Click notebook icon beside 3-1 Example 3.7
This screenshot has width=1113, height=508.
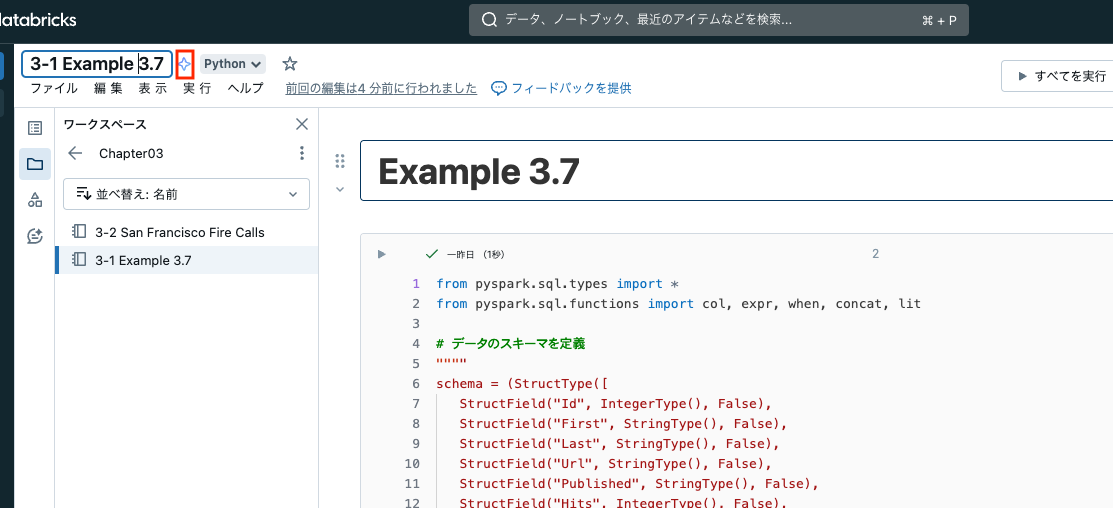(x=79, y=260)
